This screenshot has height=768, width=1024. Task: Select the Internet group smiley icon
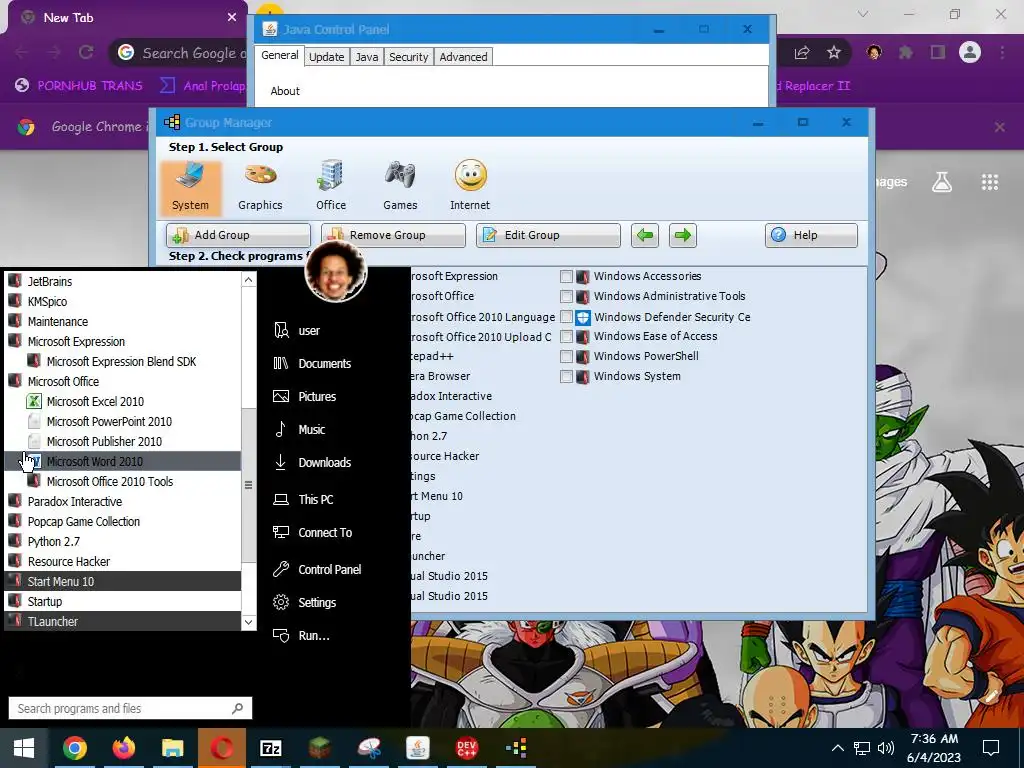470,176
